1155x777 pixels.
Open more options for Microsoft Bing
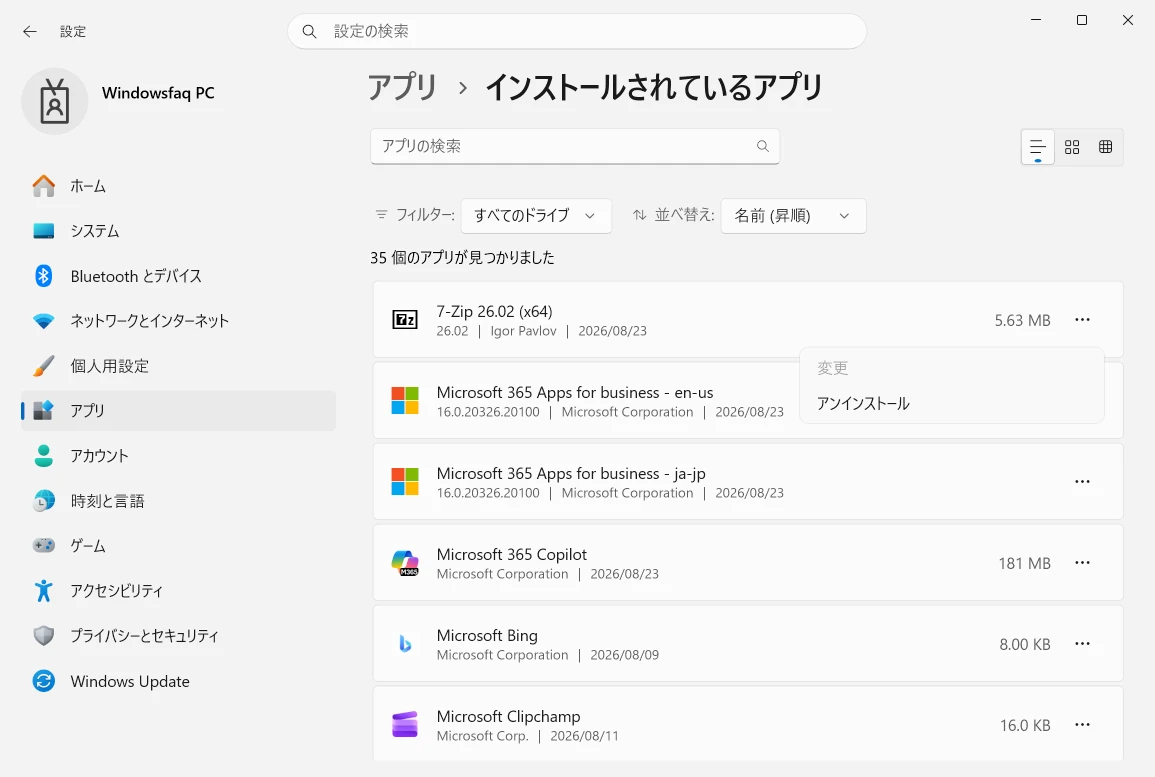point(1082,644)
